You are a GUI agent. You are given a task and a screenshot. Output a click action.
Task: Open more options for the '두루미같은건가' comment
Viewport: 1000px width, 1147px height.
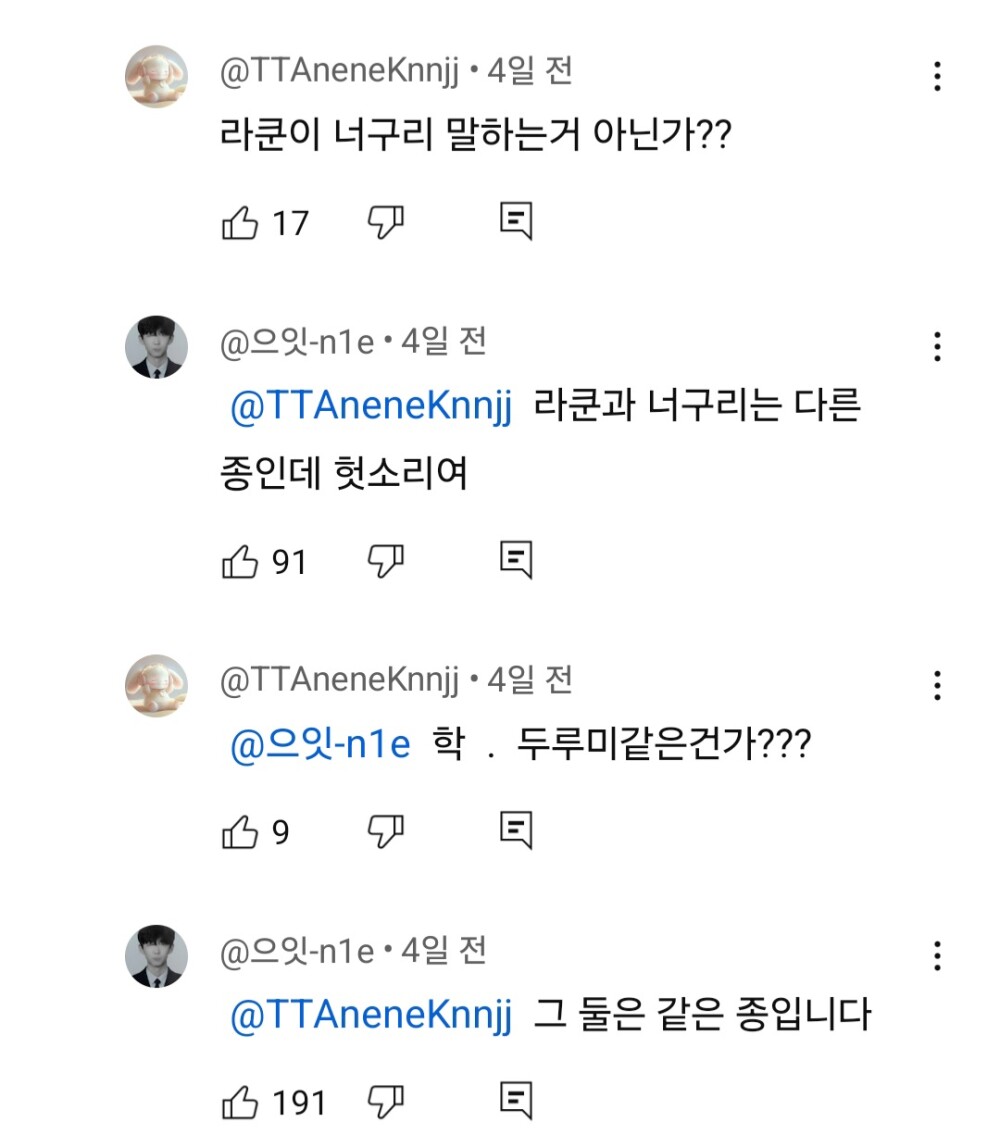point(937,686)
